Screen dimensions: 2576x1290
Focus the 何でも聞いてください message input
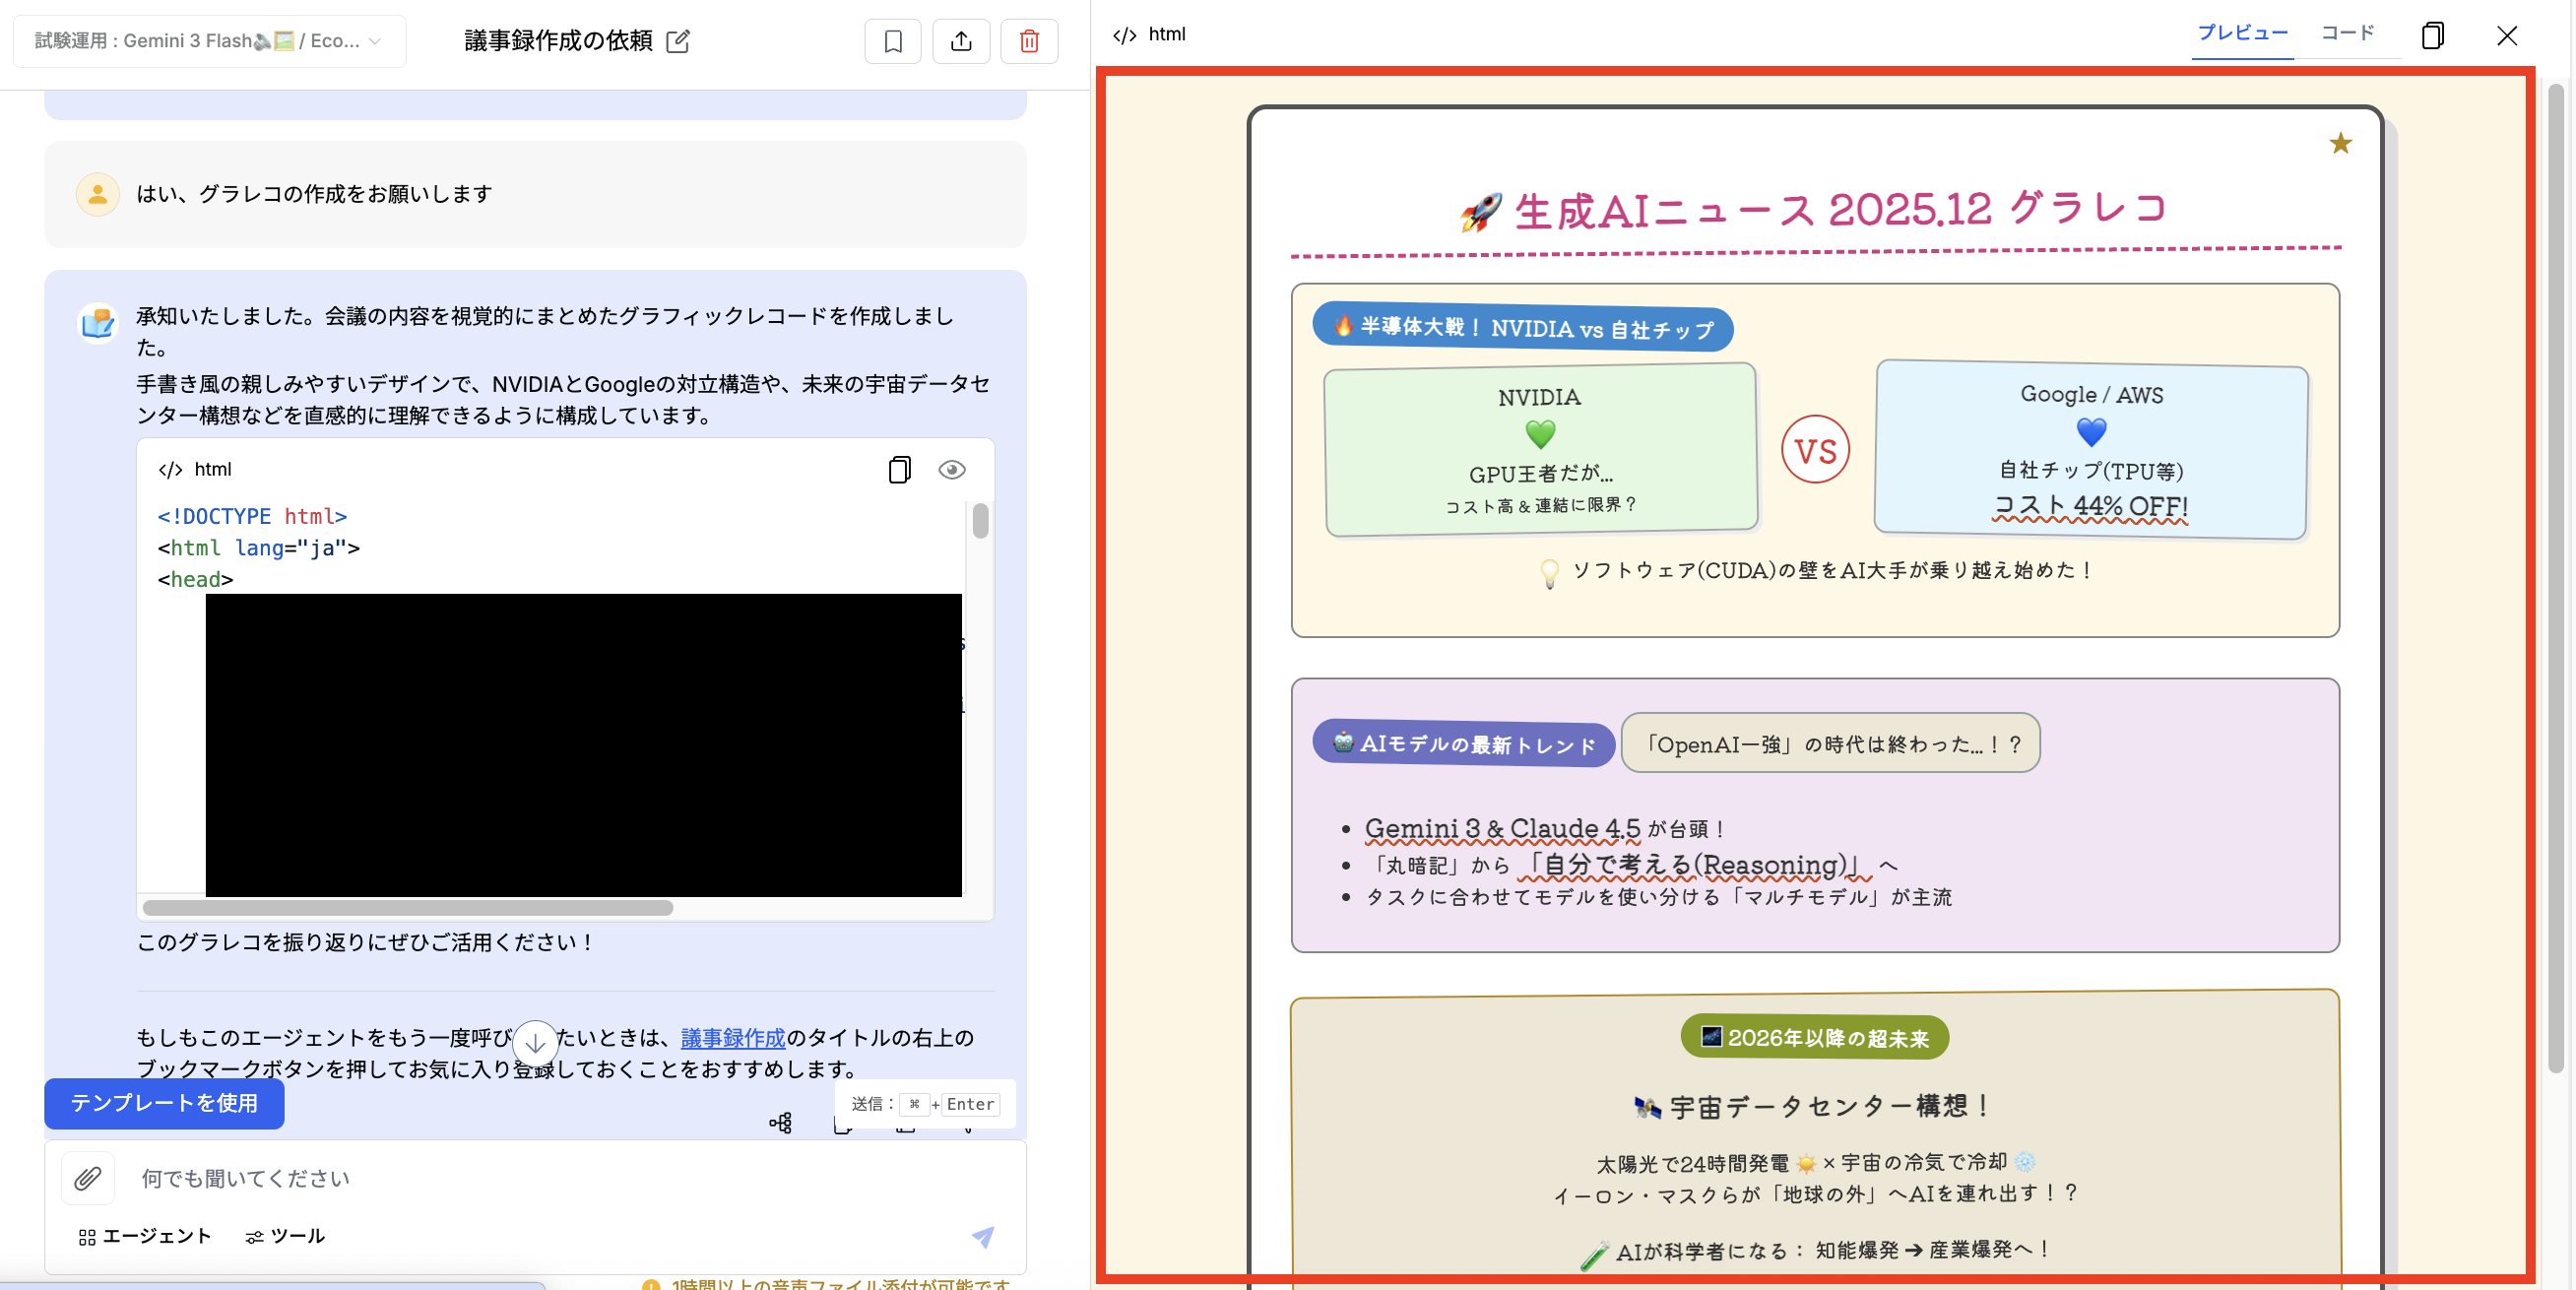(536, 1178)
